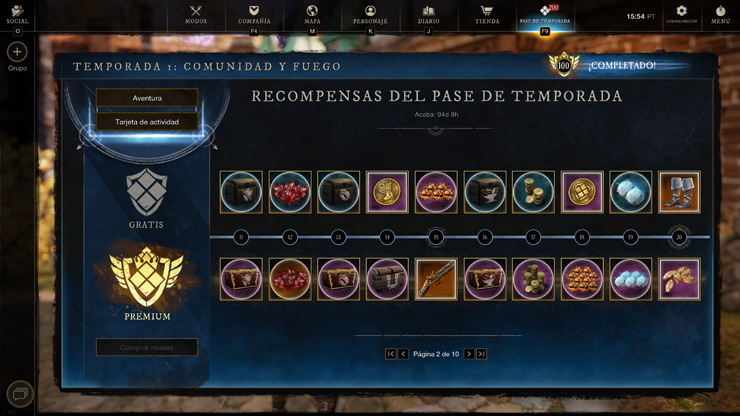Jump to the last rewards page
Image resolution: width=740 pixels, height=416 pixels.
(481, 354)
